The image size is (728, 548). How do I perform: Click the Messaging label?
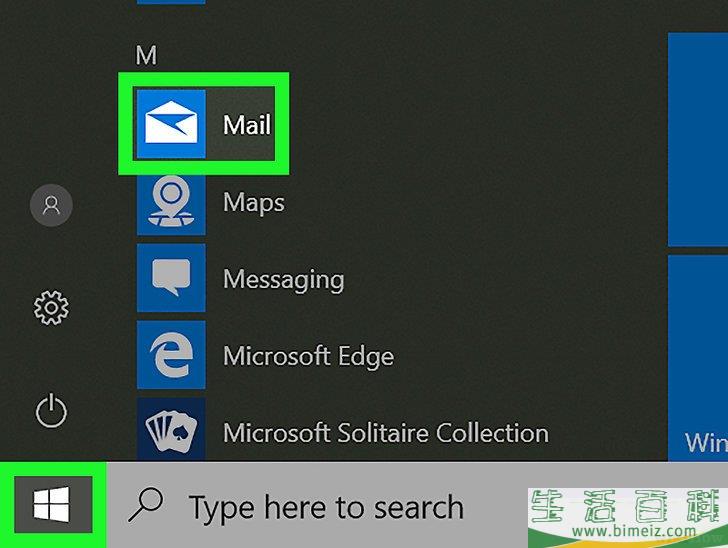pos(284,280)
